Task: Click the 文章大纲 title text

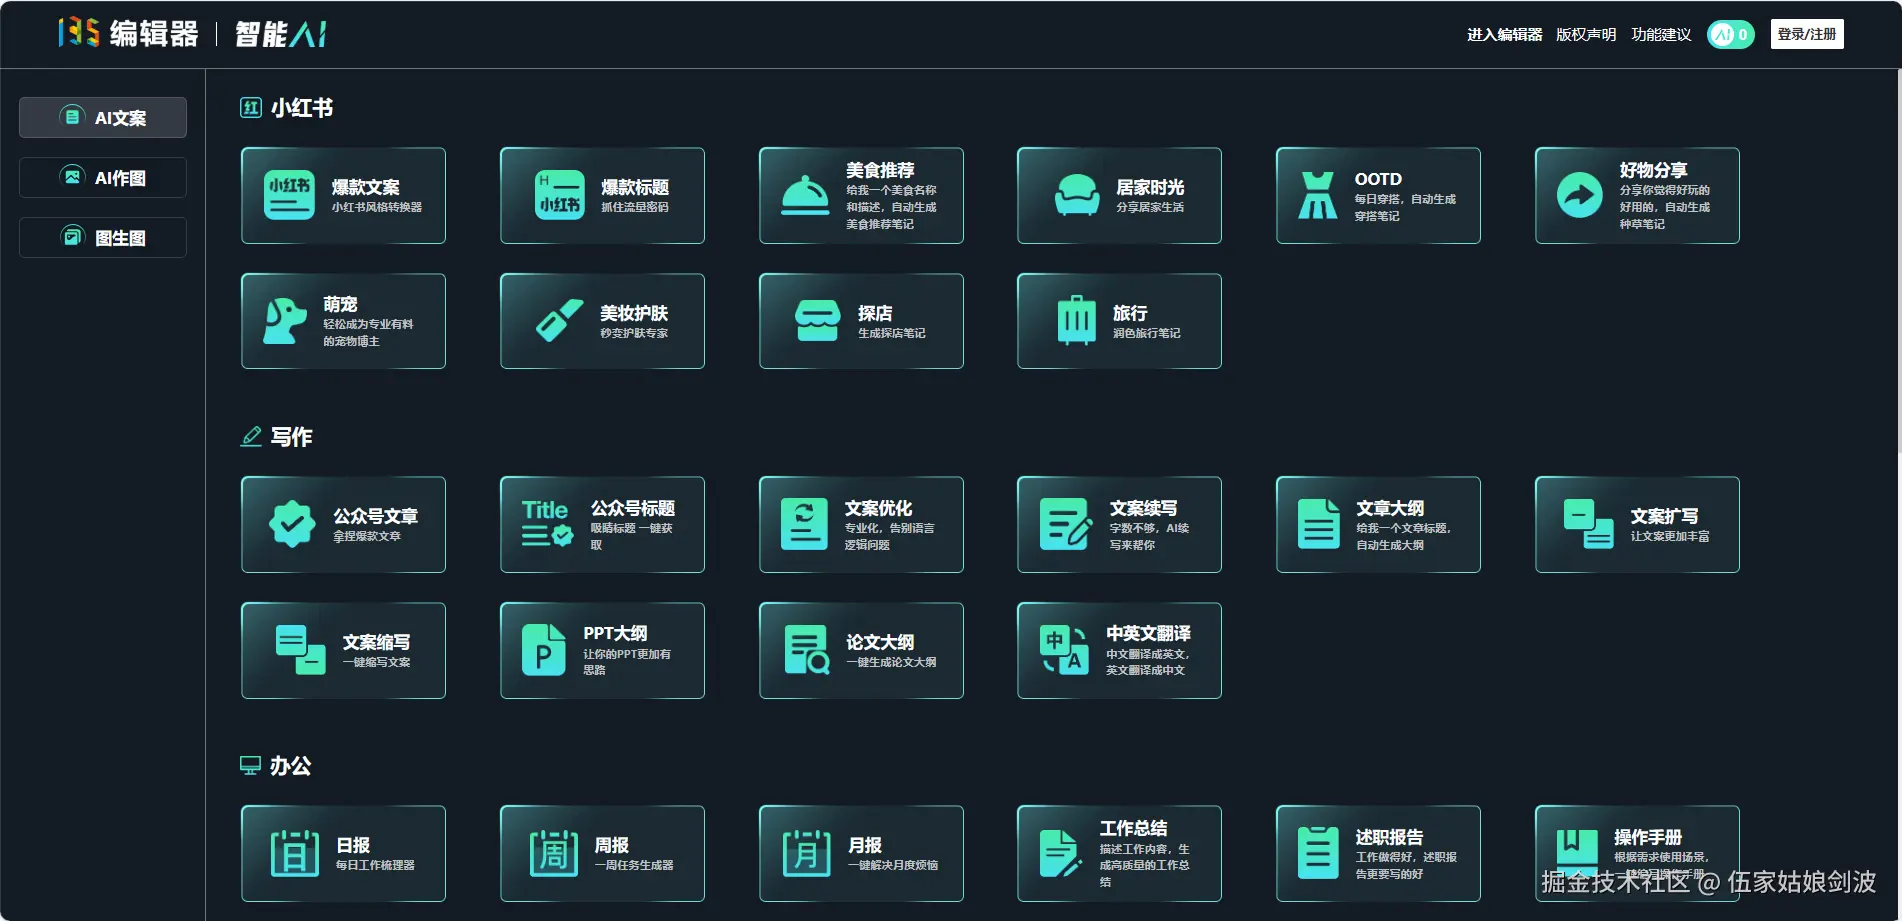Action: pyautogui.click(x=1390, y=508)
